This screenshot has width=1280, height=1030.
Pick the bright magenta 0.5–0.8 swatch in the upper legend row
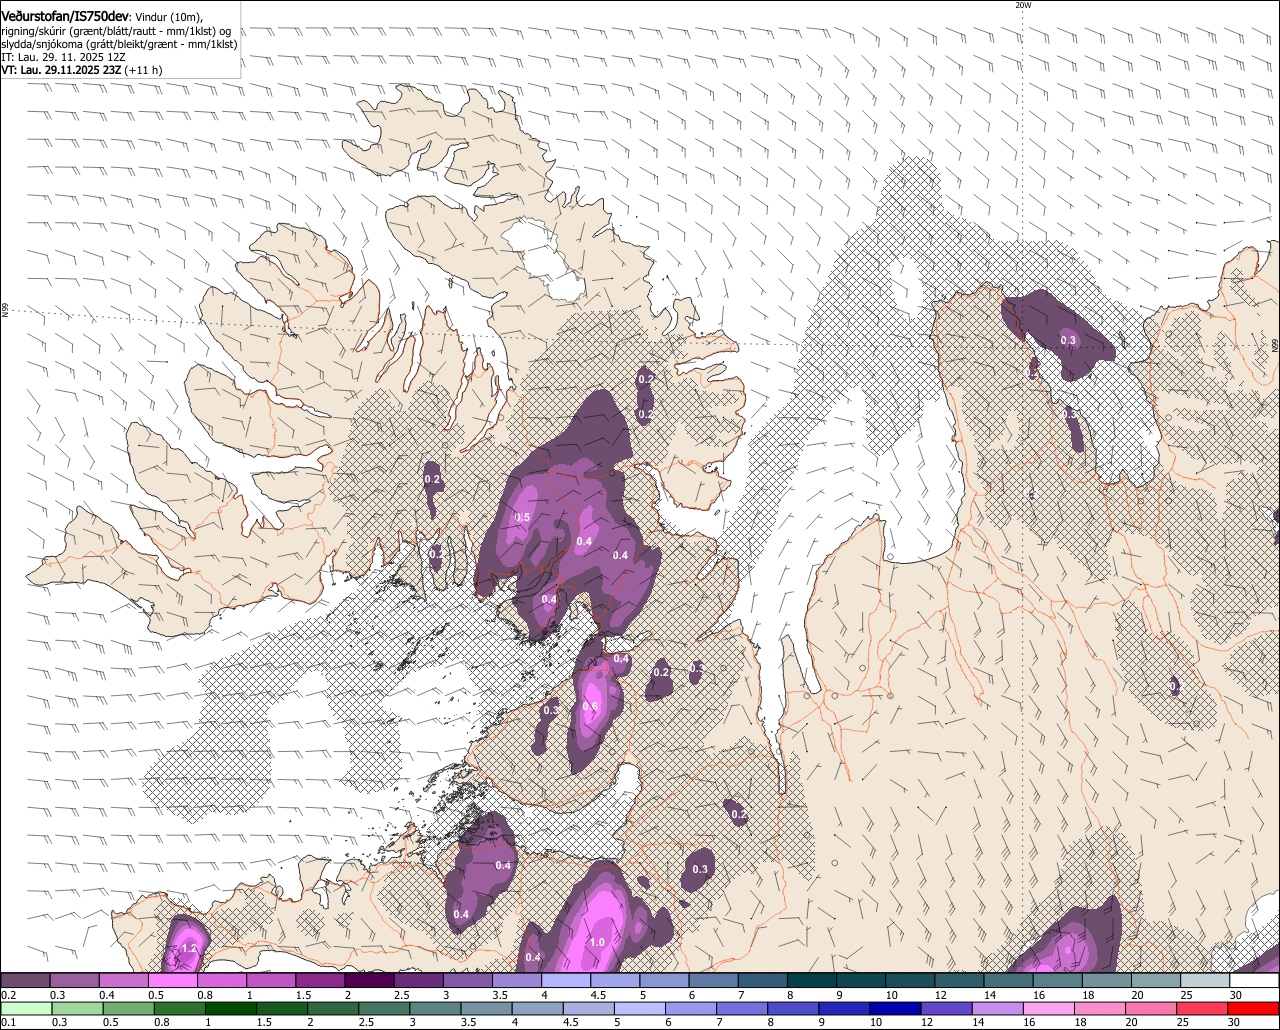pos(172,980)
